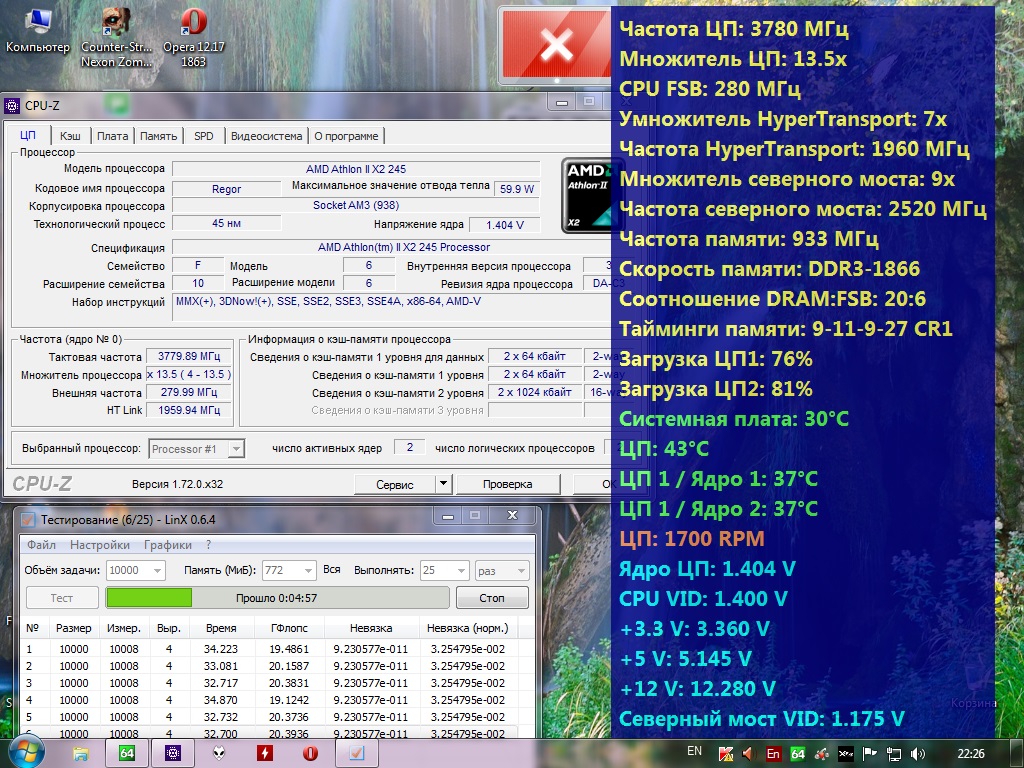Click the 22:26 taskbar clock
This screenshot has height=768, width=1024.
970,753
